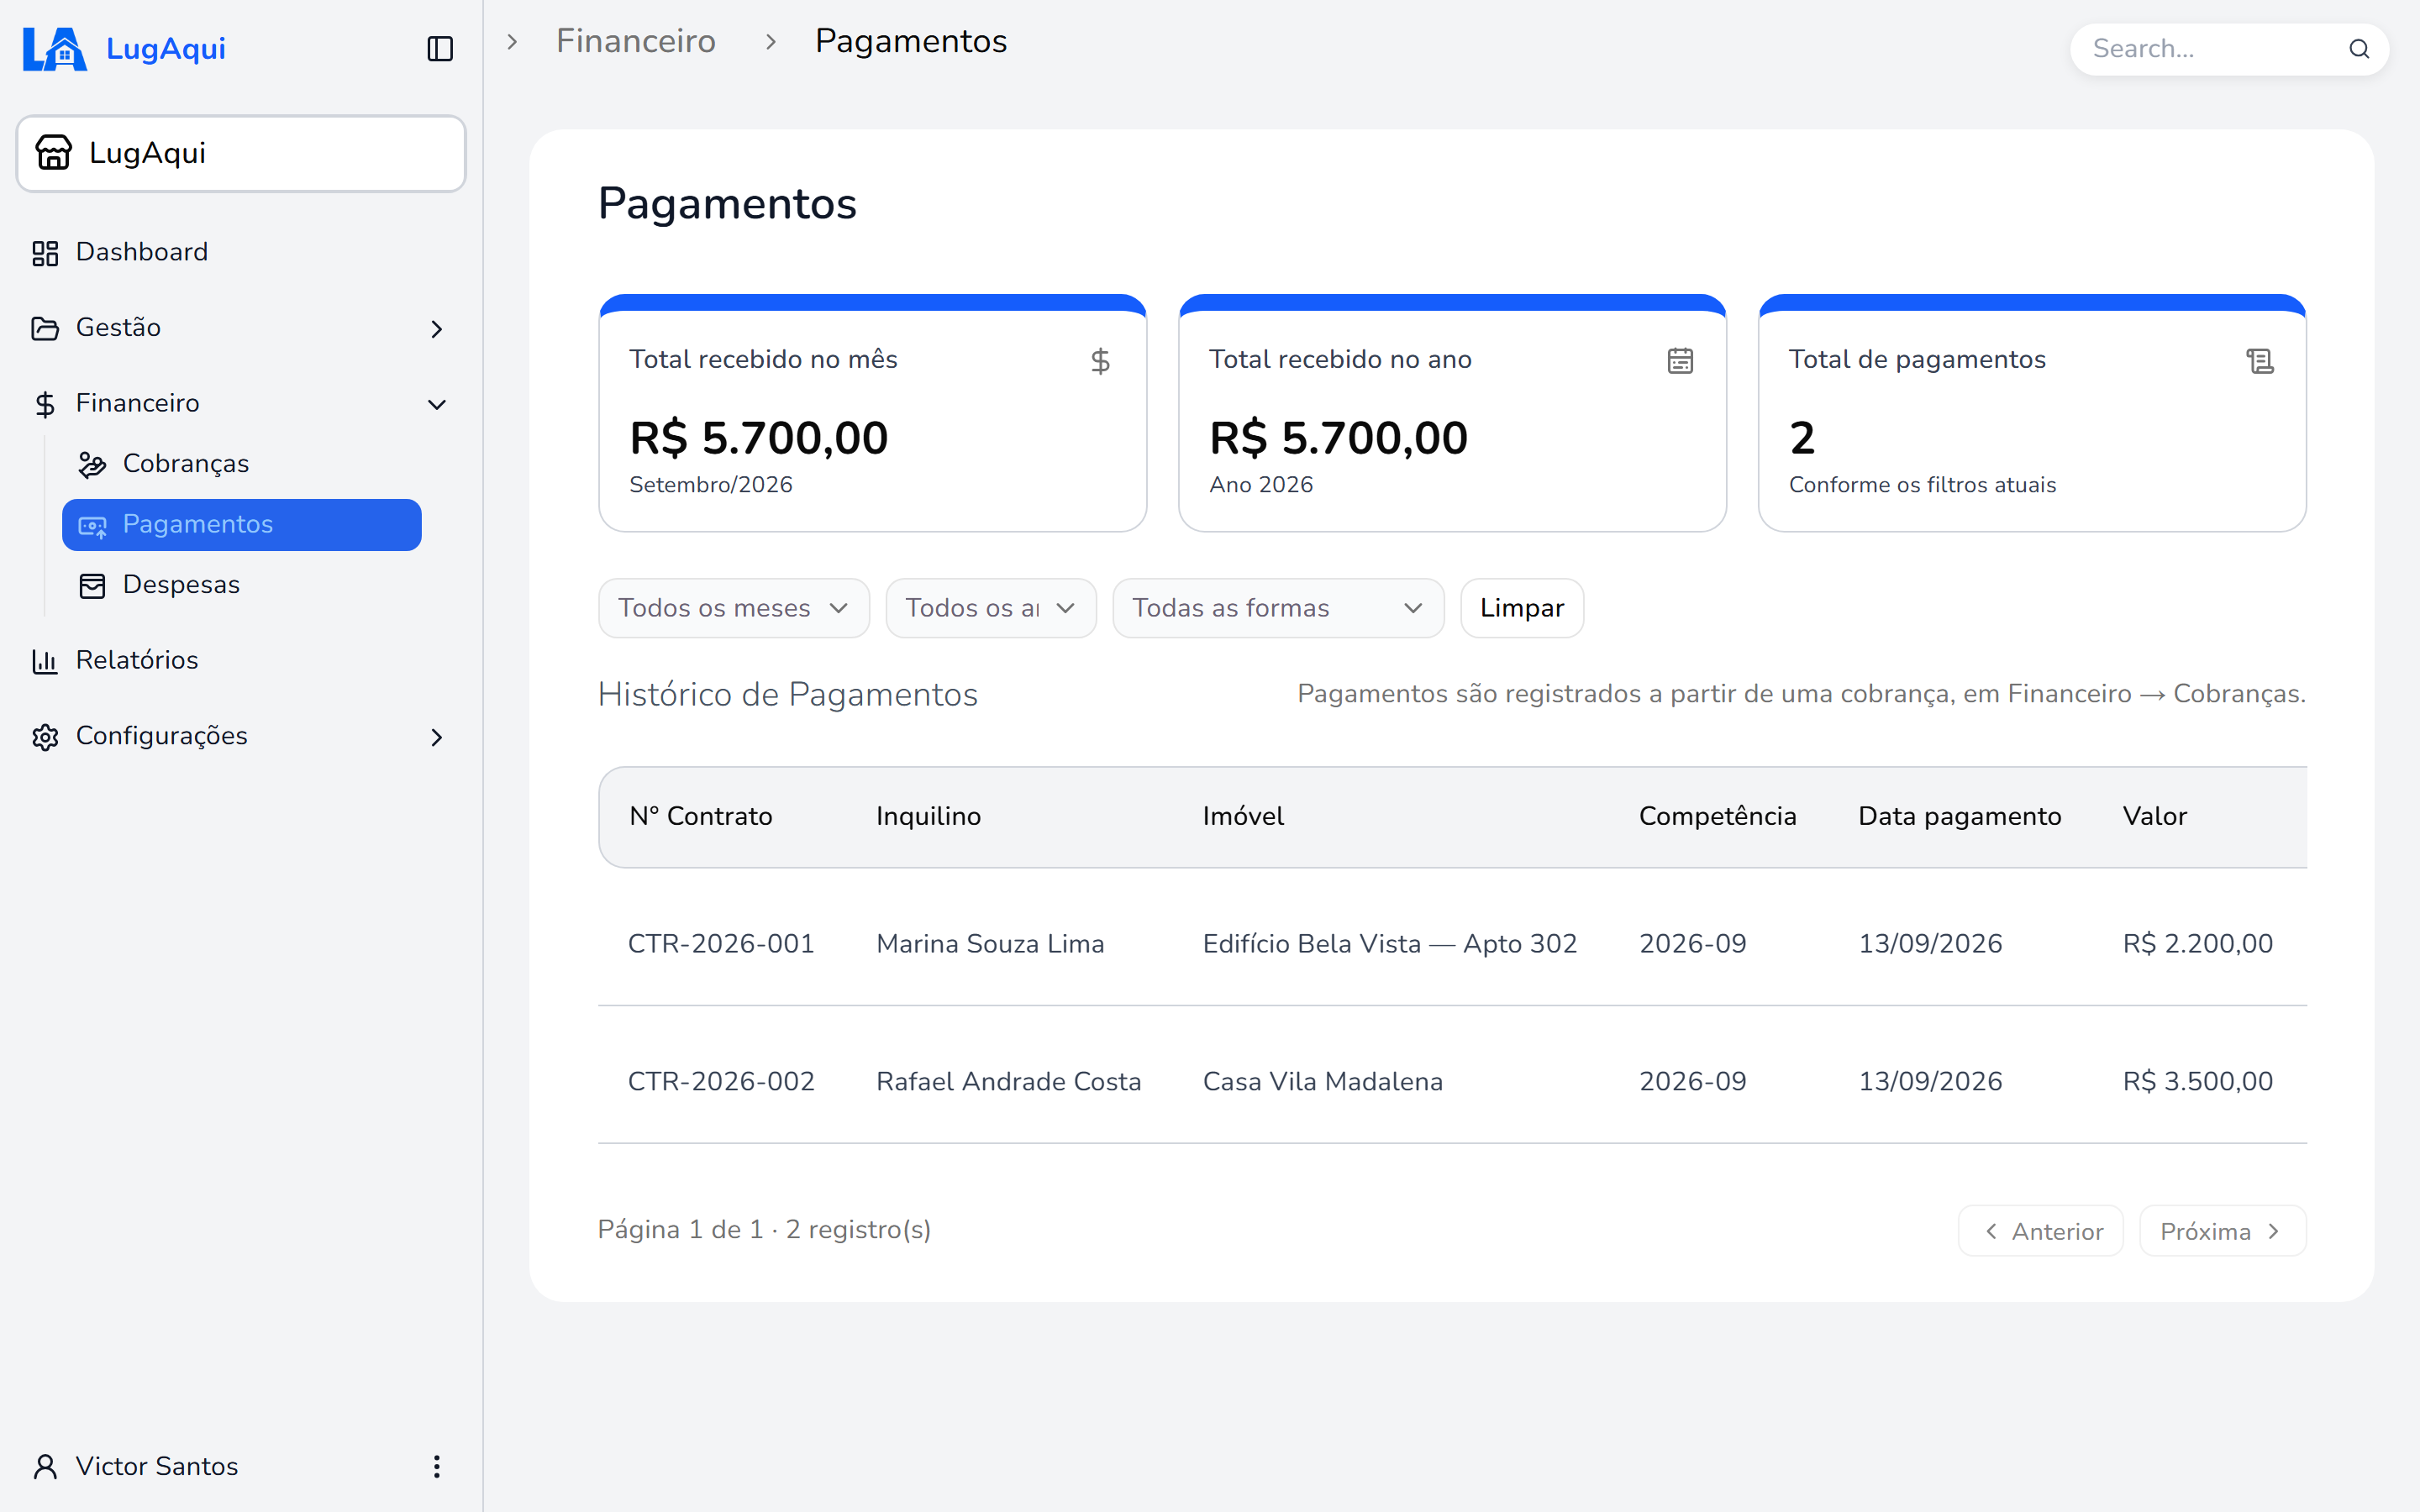Click the Limpar filters button
The image size is (2420, 1512).
tap(1522, 608)
